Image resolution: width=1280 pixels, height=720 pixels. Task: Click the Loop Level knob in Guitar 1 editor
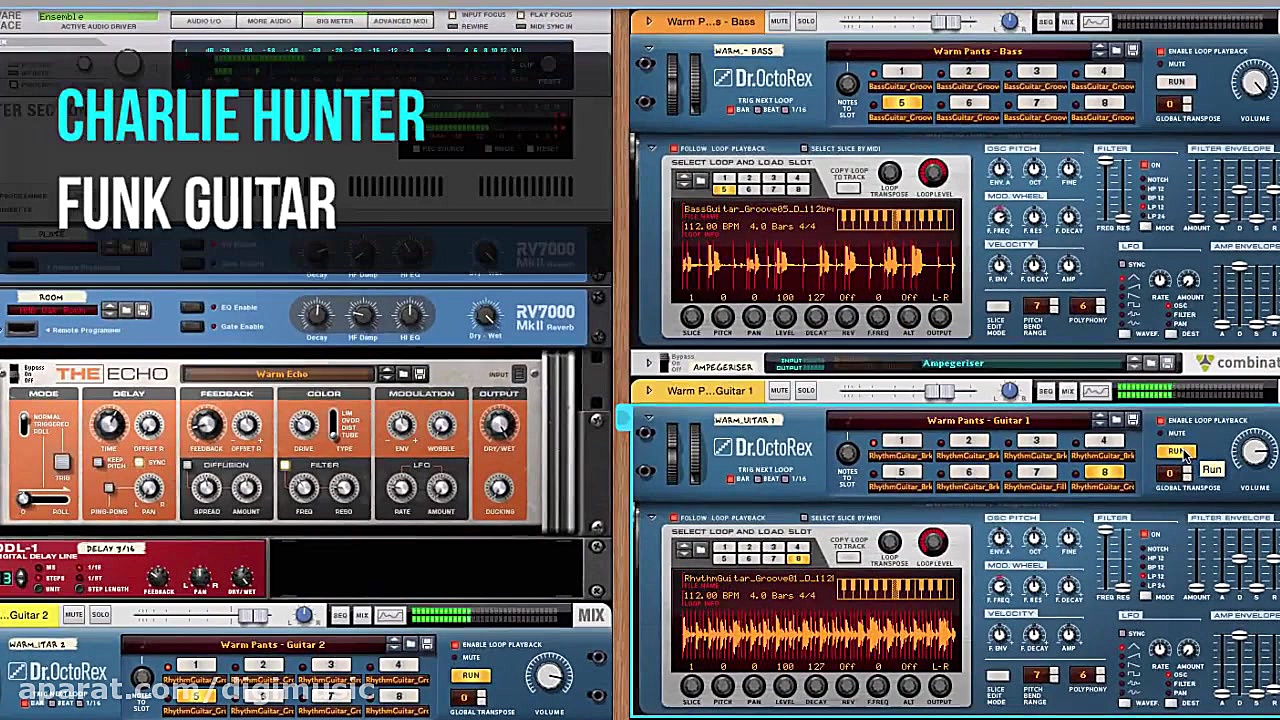click(932, 543)
